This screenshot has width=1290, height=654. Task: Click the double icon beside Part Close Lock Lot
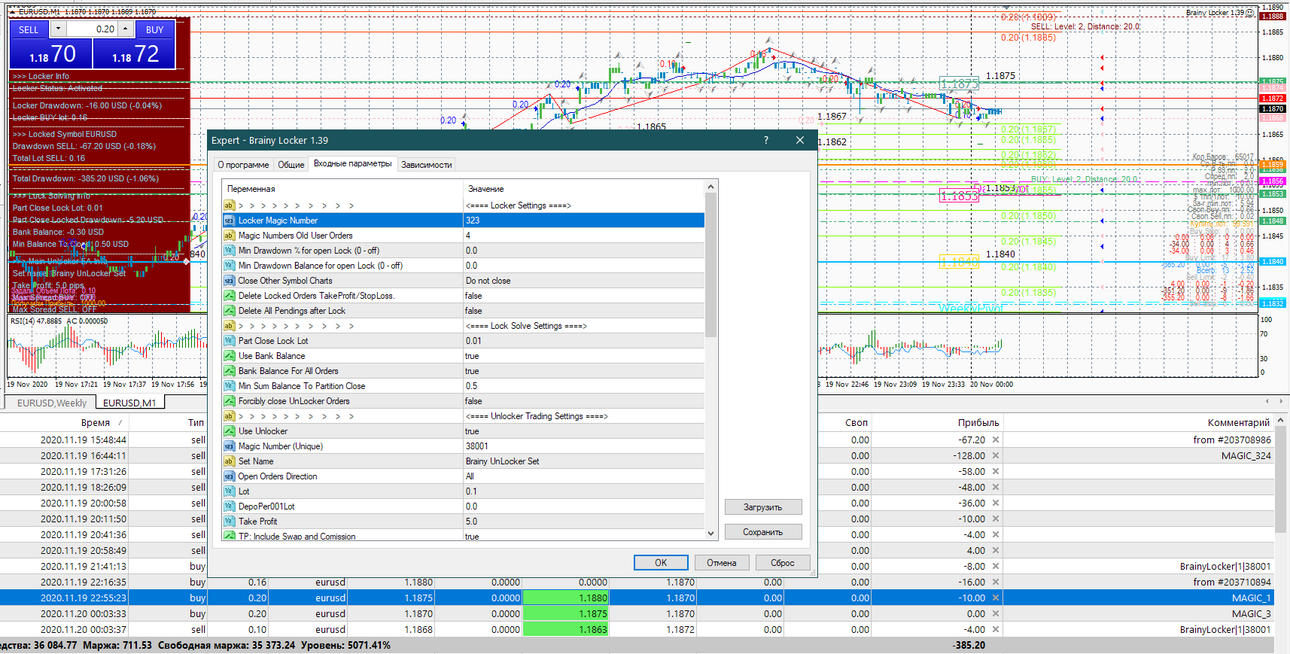coord(228,341)
